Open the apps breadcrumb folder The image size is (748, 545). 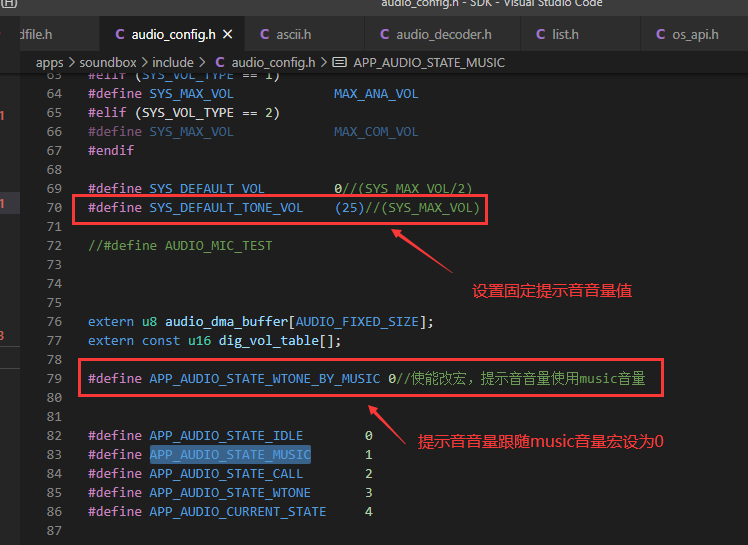50,63
